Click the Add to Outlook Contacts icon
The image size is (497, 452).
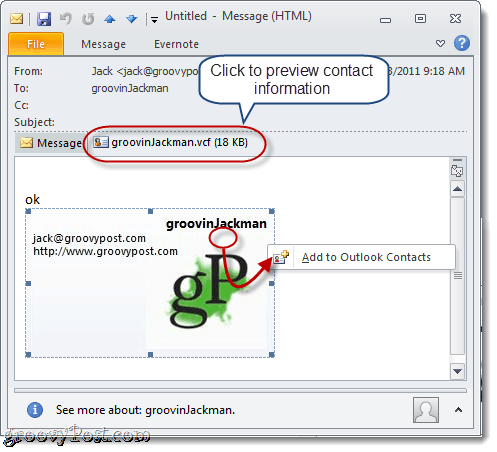point(281,257)
